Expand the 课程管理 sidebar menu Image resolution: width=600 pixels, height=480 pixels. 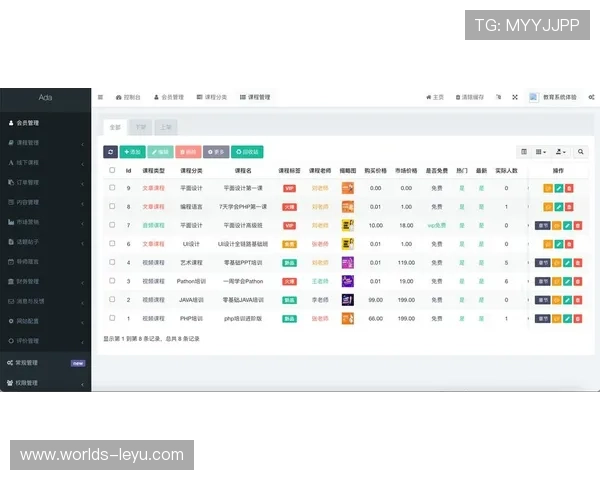(x=46, y=143)
